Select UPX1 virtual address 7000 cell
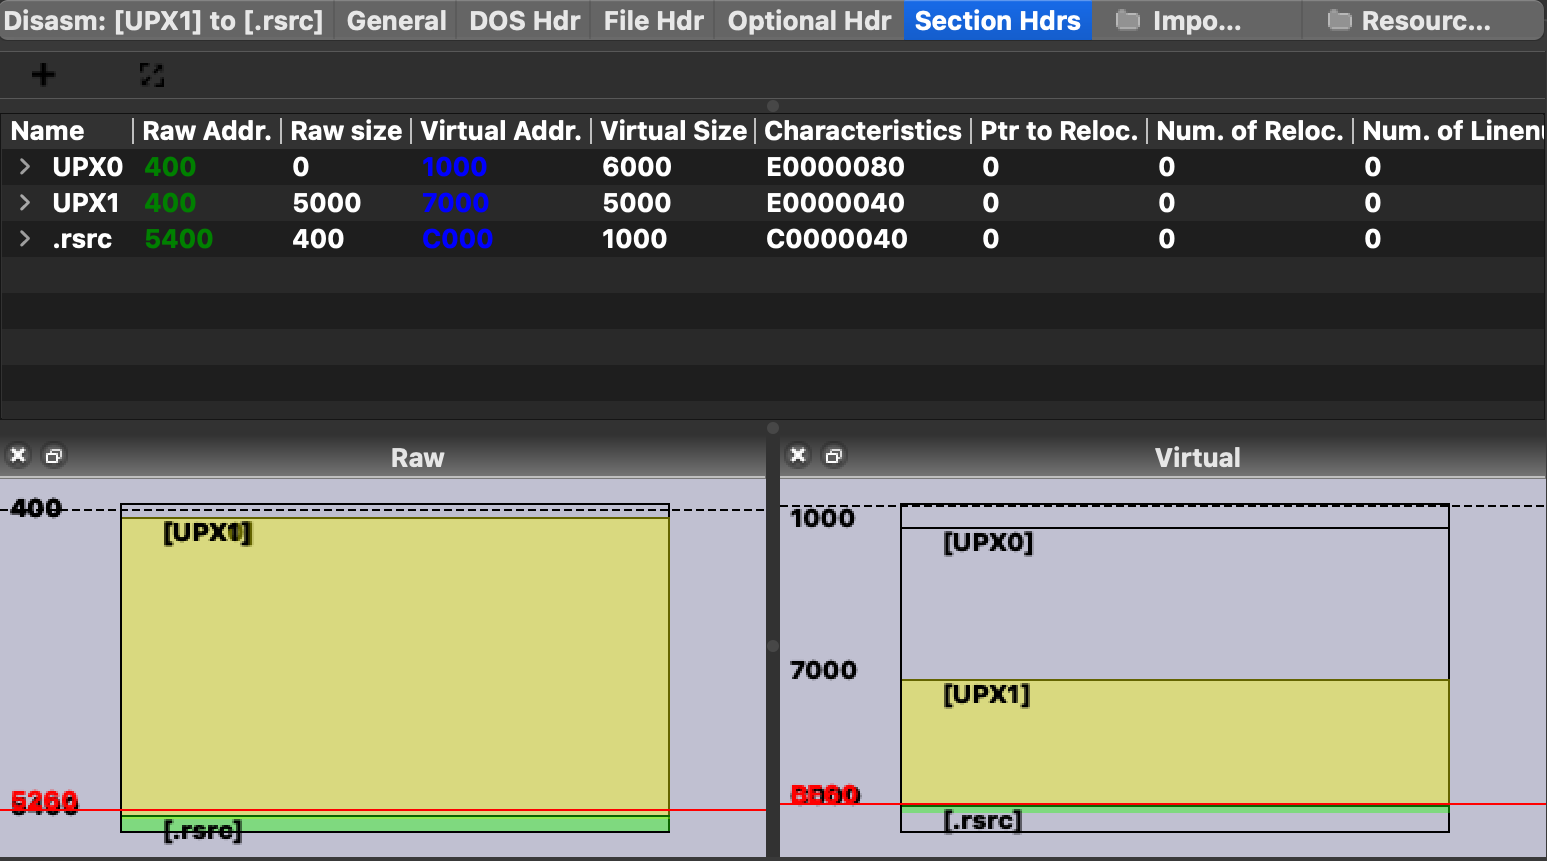 pos(455,203)
